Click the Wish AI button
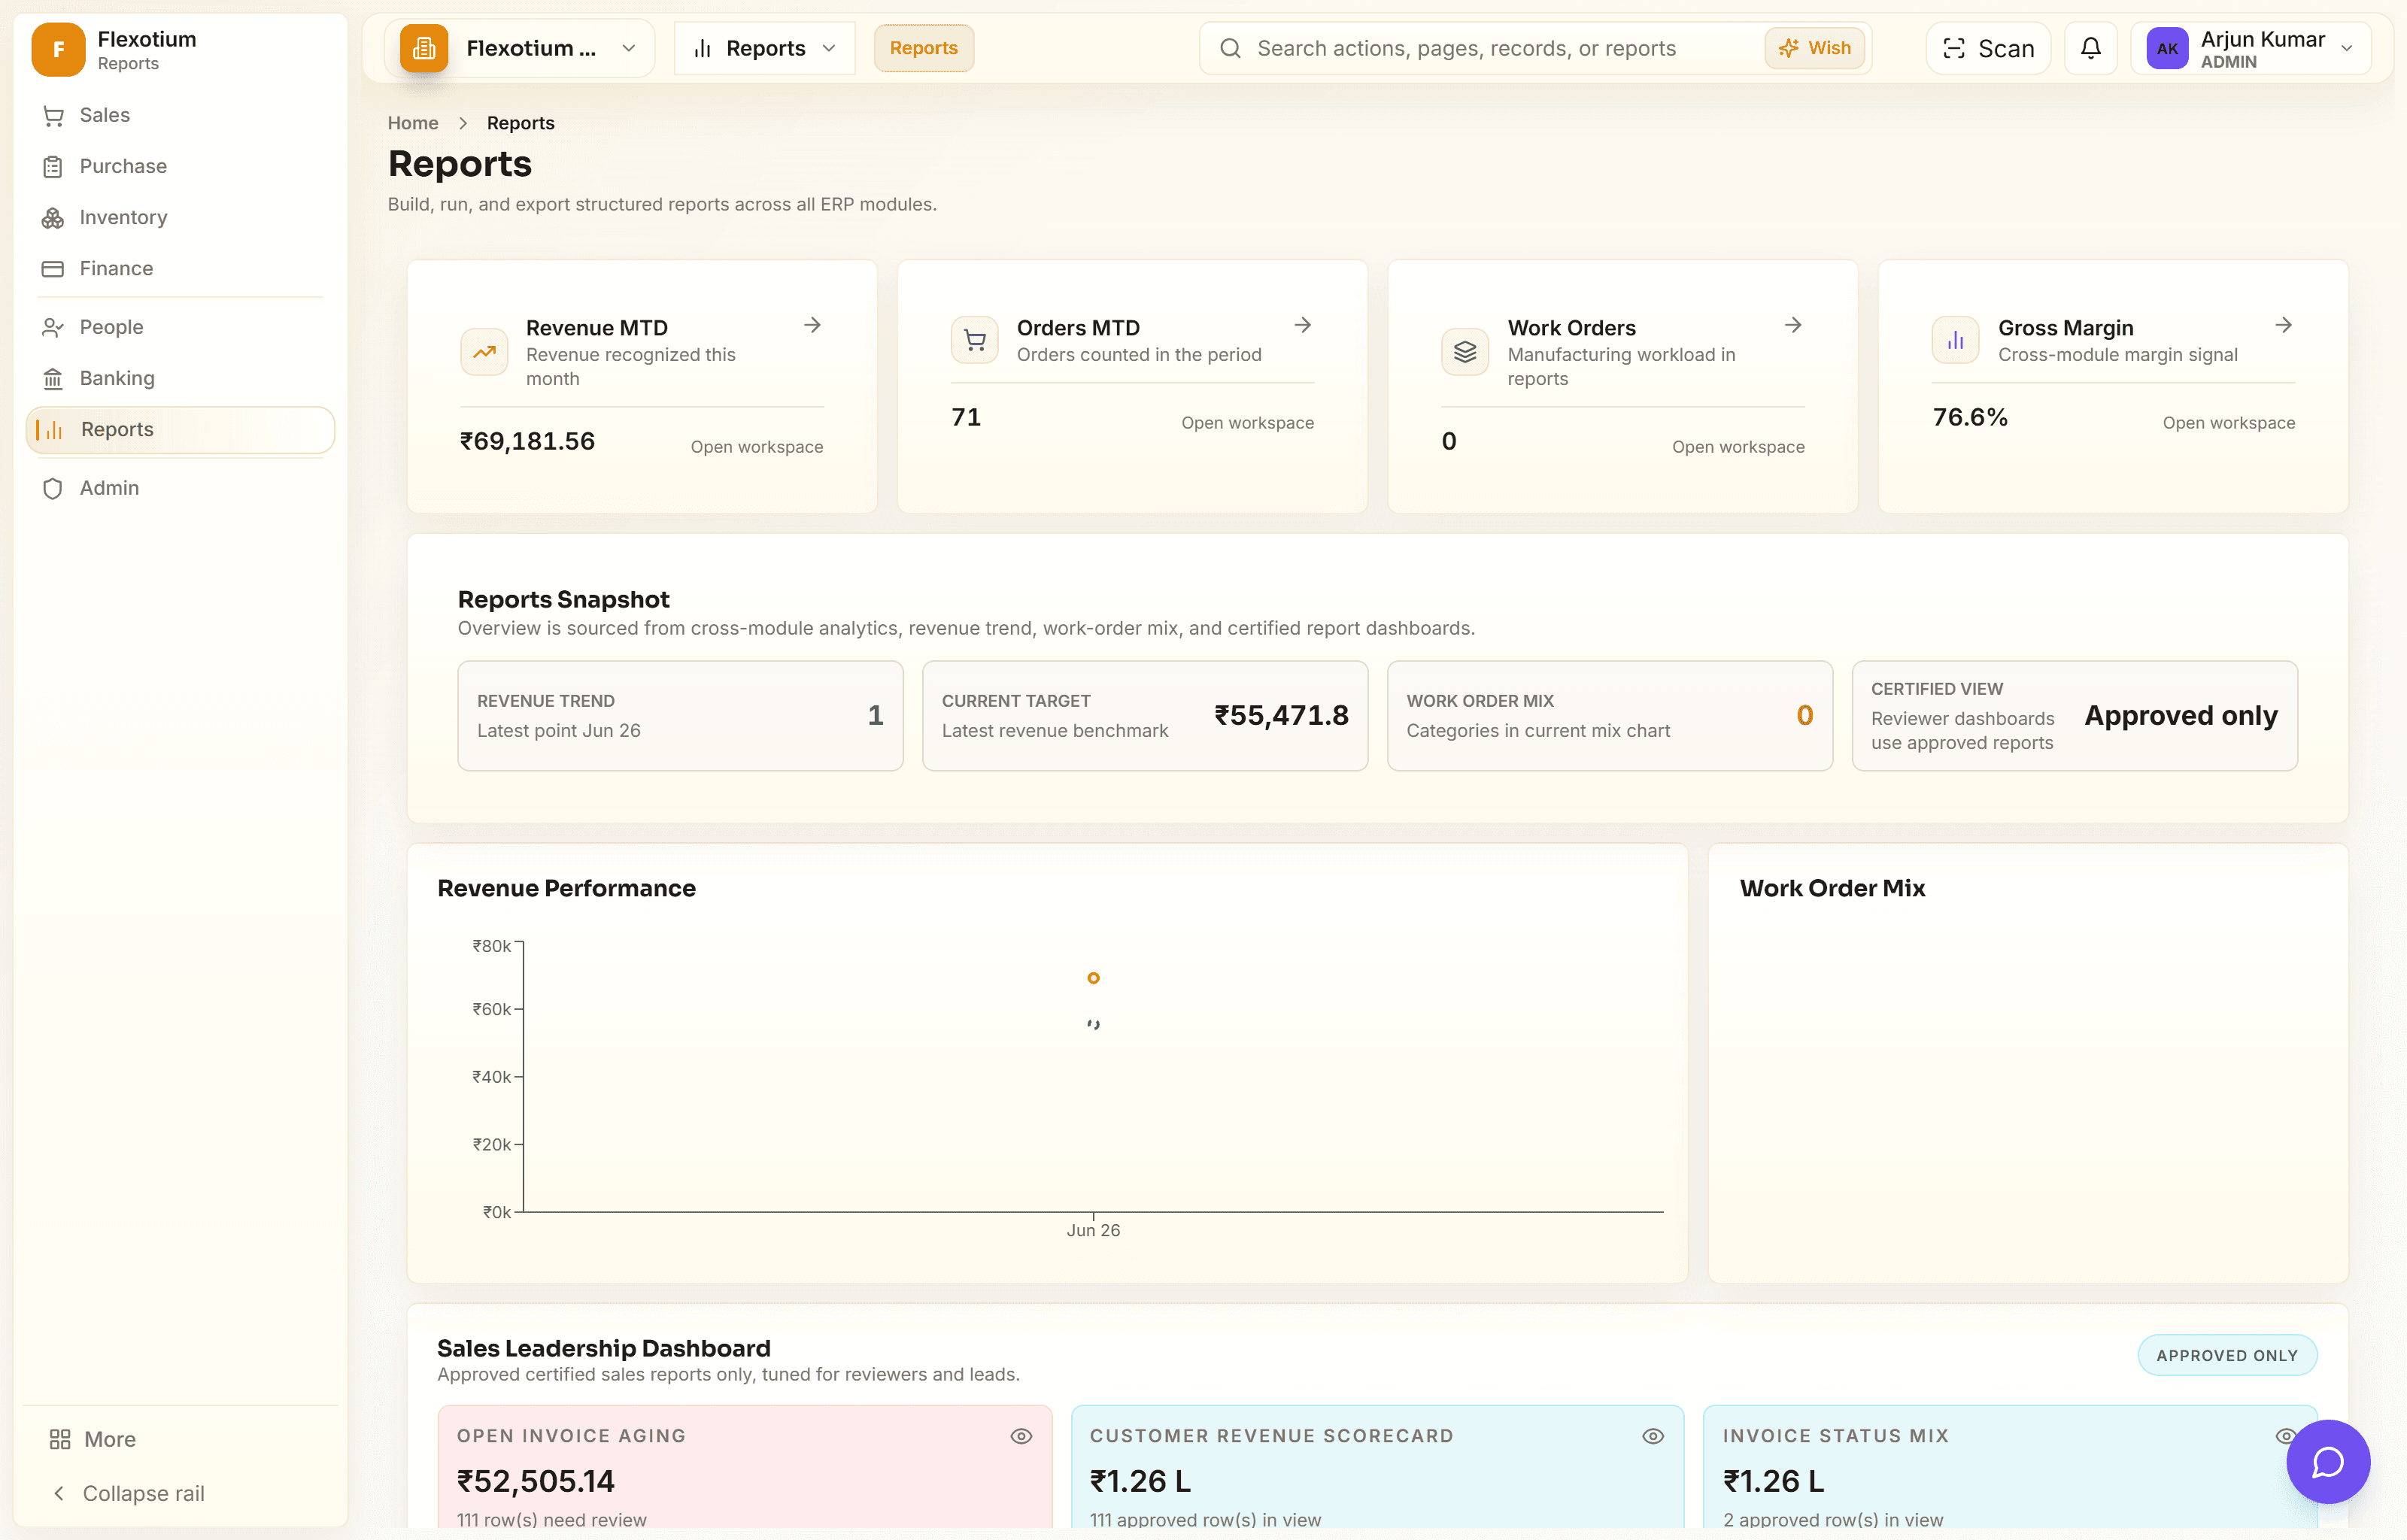Viewport: 2407px width, 1540px height. 1814,48
